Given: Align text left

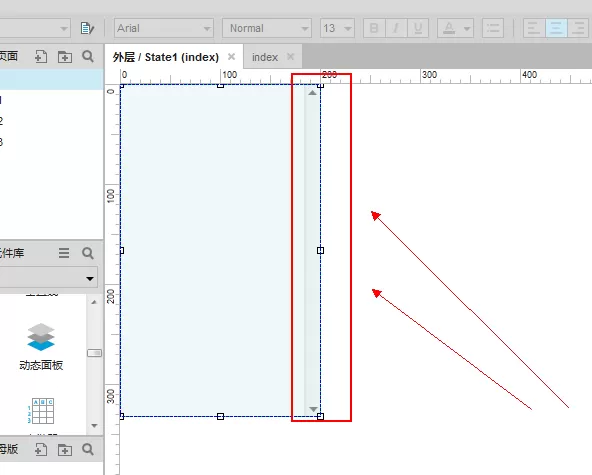Looking at the screenshot, I should click(x=534, y=28).
